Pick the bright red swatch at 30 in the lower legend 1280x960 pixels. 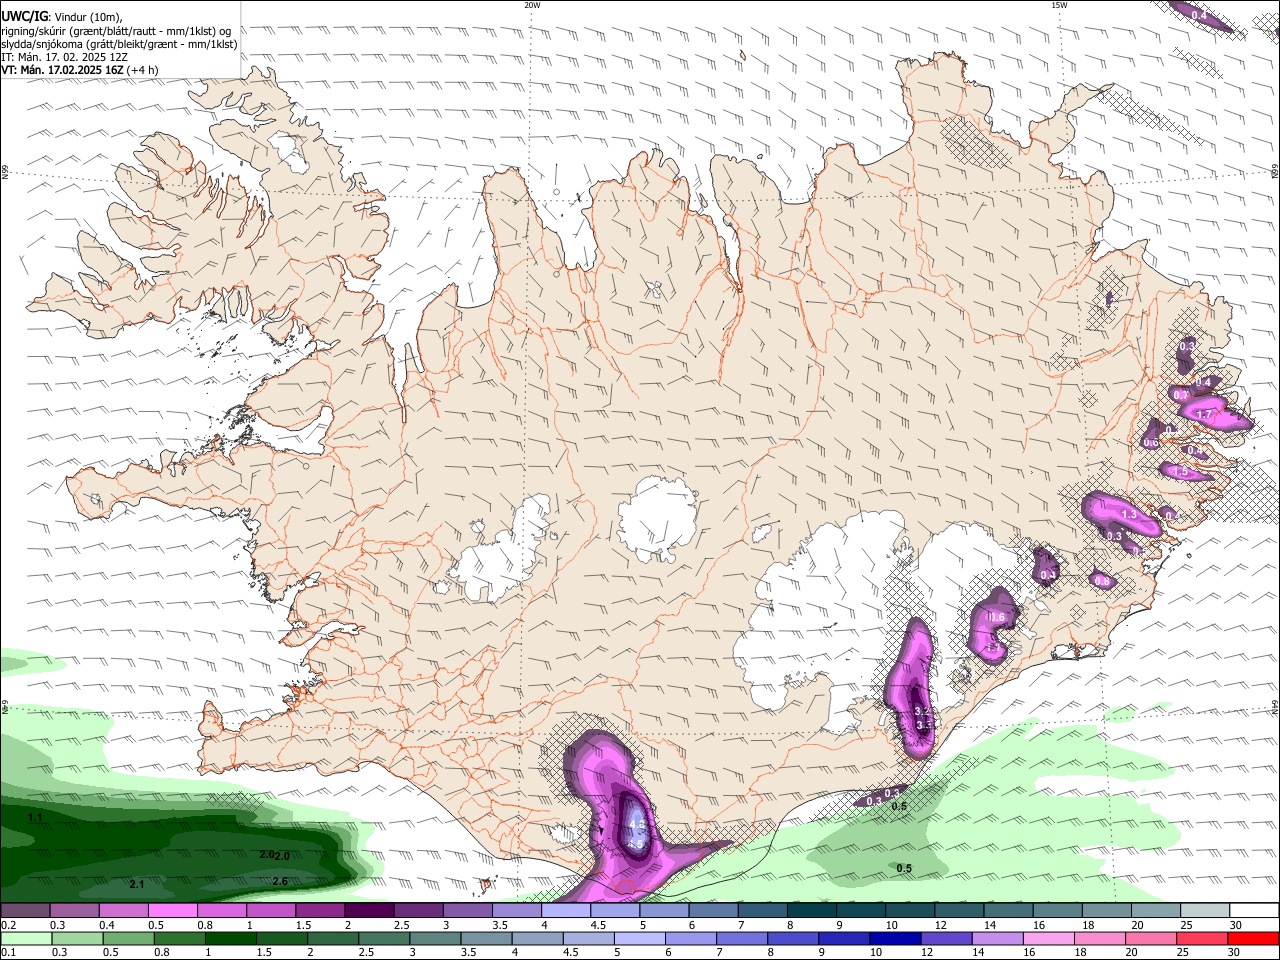click(x=1254, y=939)
